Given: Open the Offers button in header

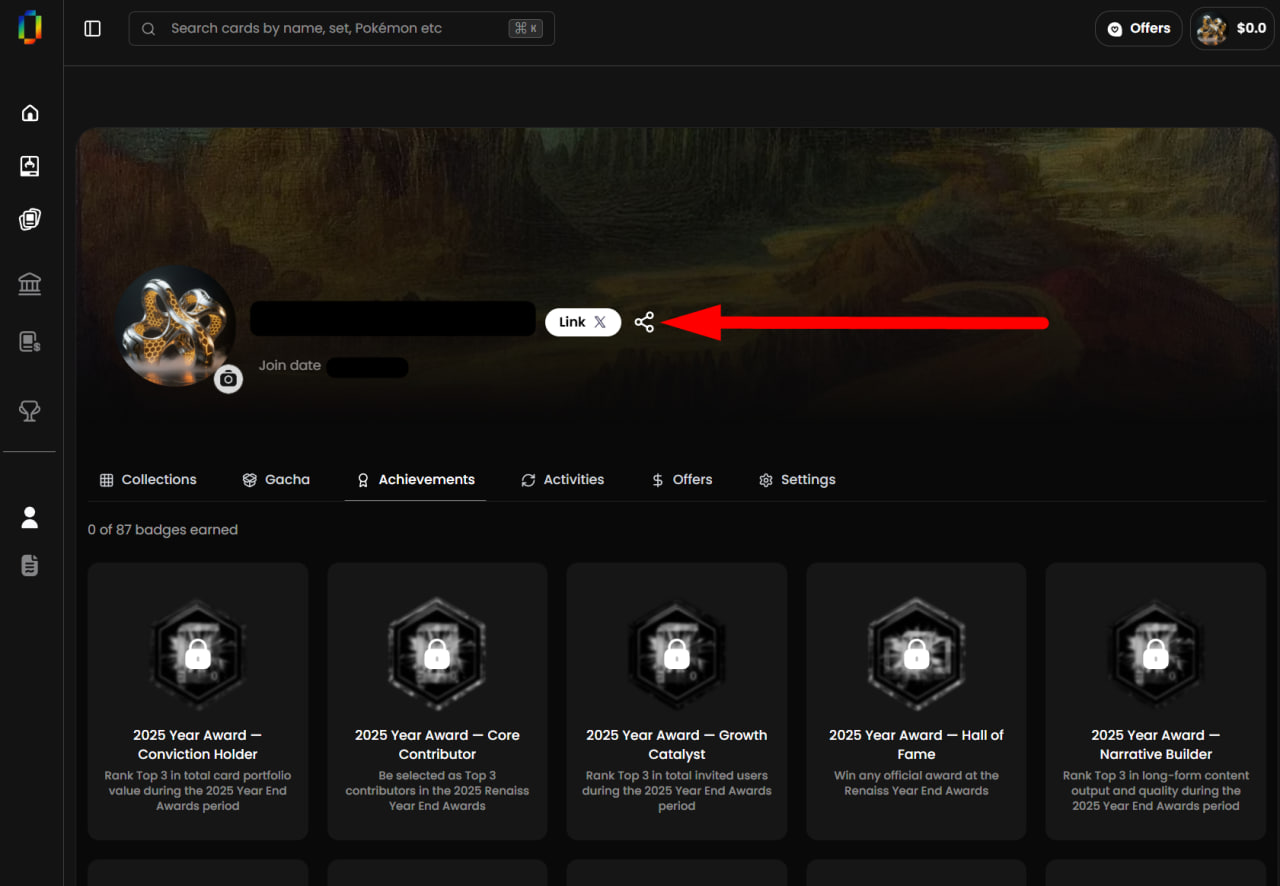Looking at the screenshot, I should click(x=1138, y=29).
